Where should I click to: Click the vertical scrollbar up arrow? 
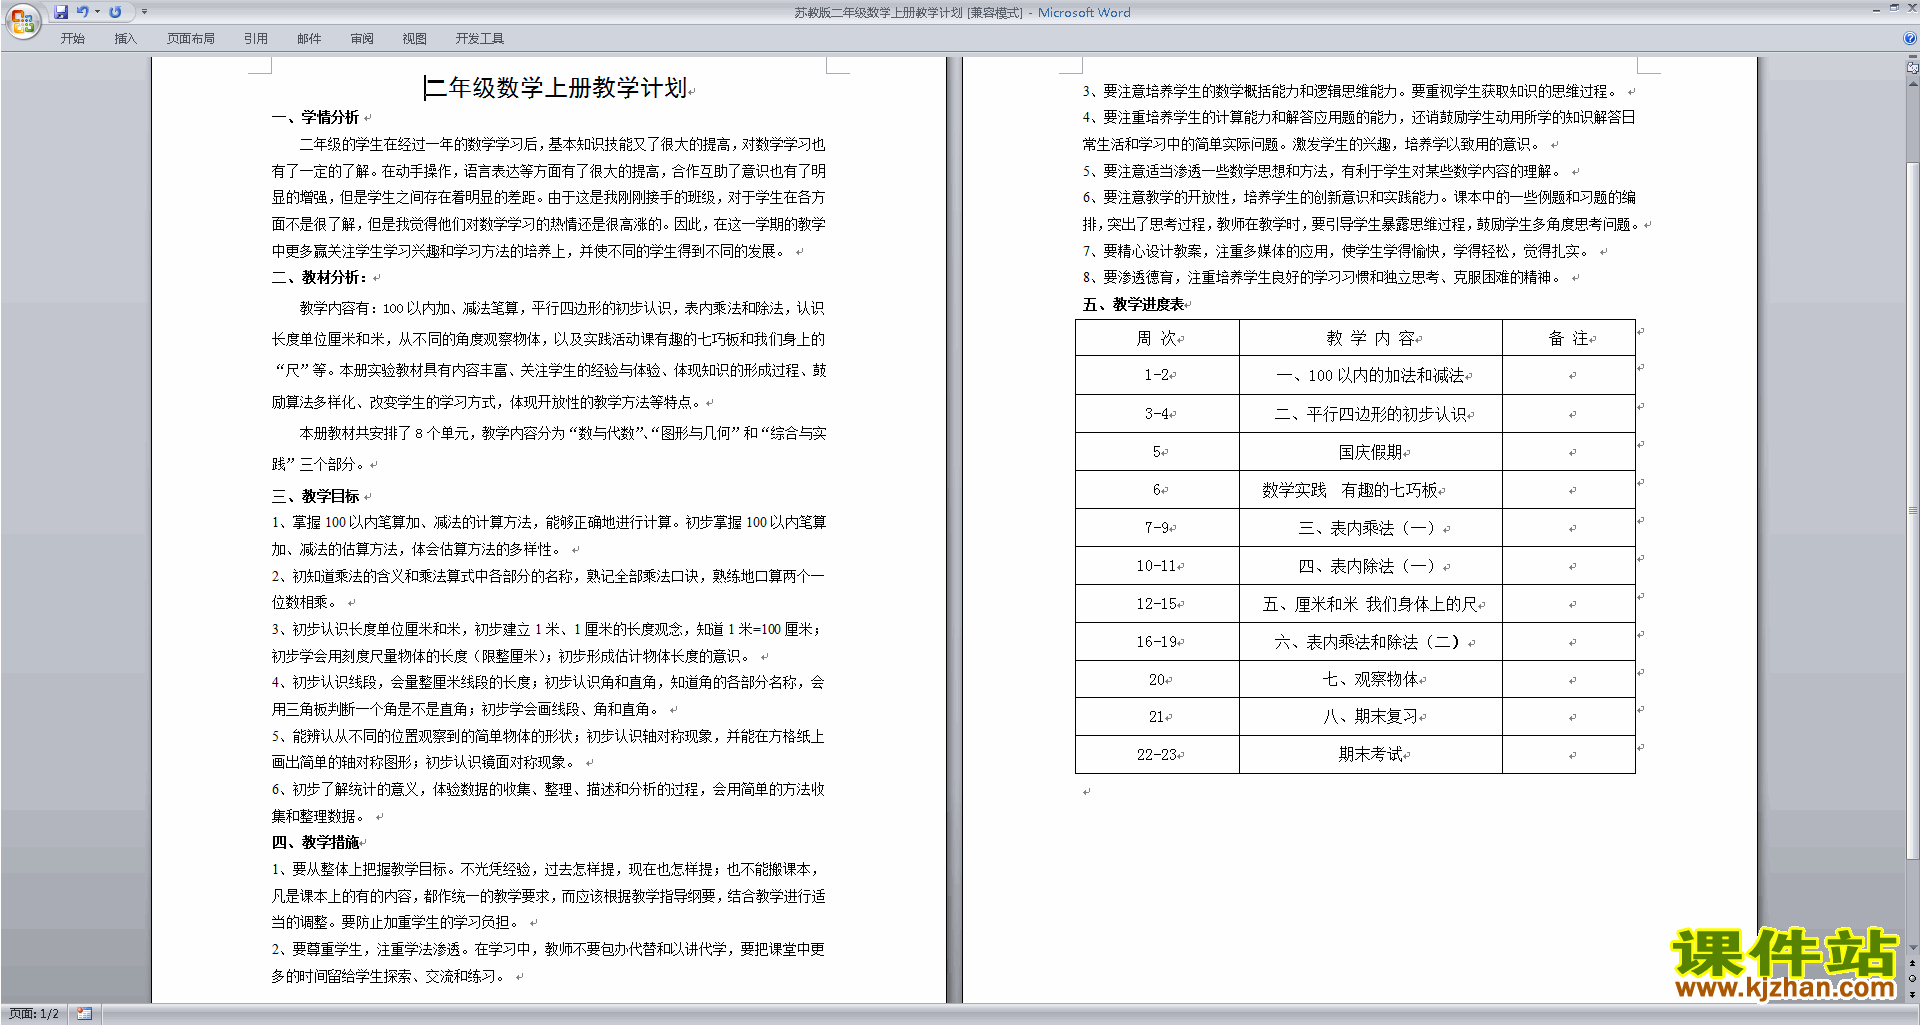1912,84
